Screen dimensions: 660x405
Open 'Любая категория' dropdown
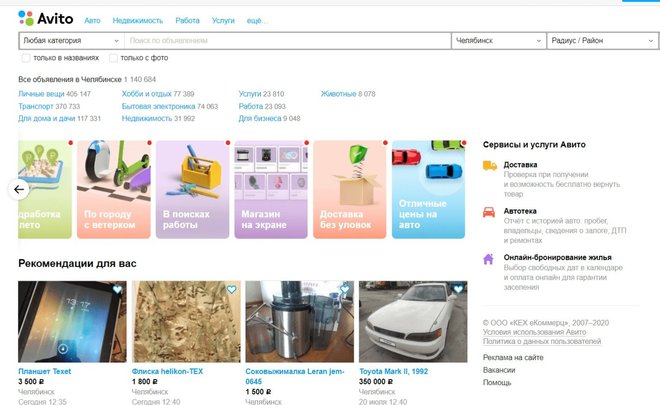click(x=70, y=41)
